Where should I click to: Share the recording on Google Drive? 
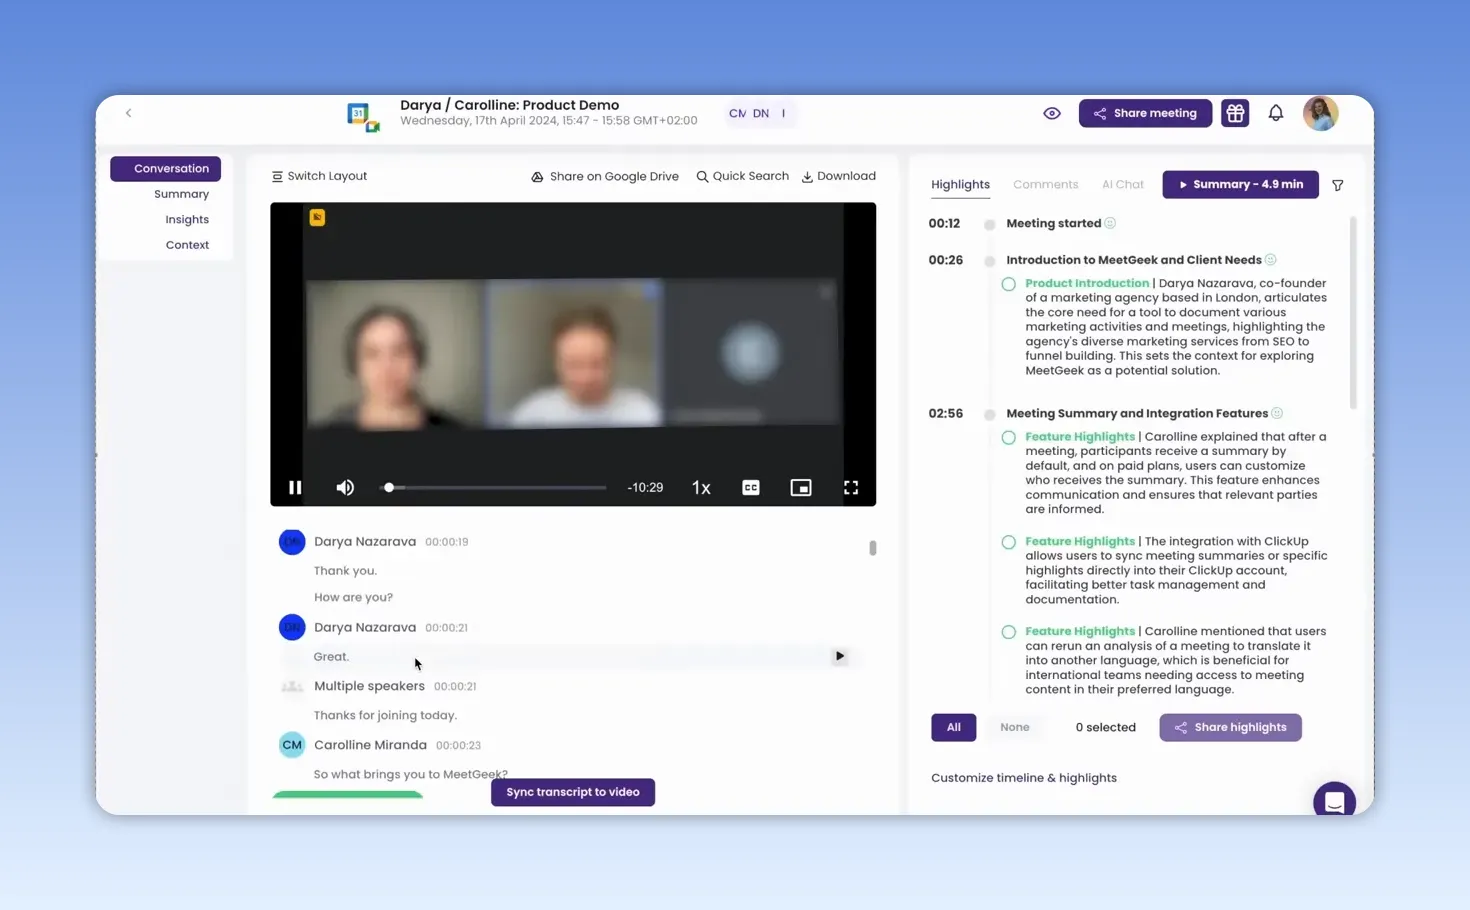[604, 176]
